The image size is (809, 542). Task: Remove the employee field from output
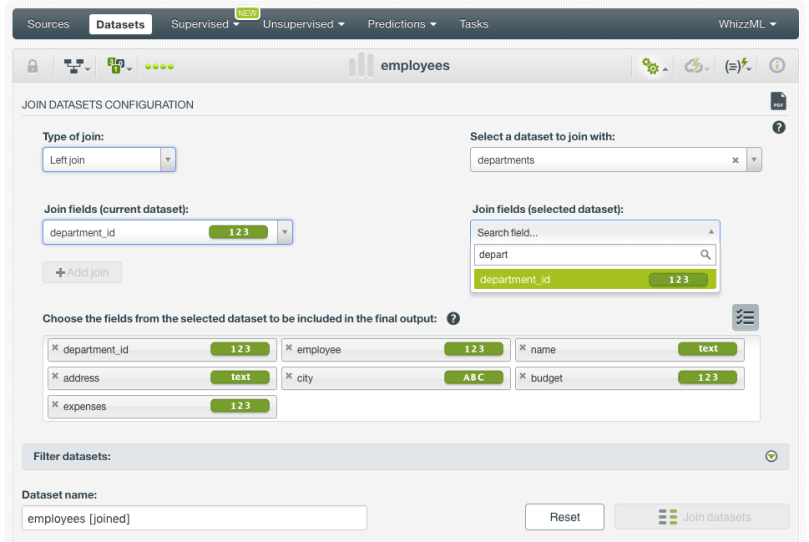click(x=289, y=349)
